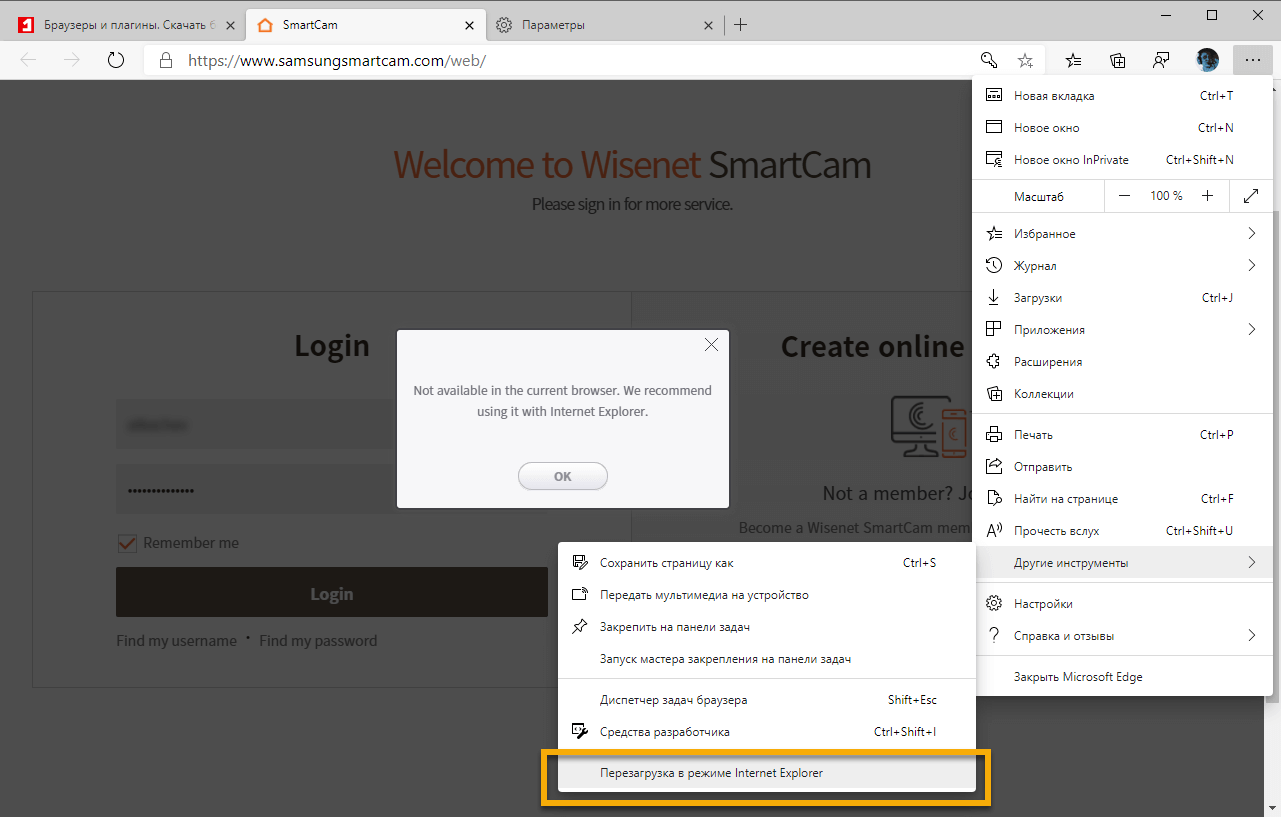
Task: Open Диспетчер задач браузера
Action: 766,700
